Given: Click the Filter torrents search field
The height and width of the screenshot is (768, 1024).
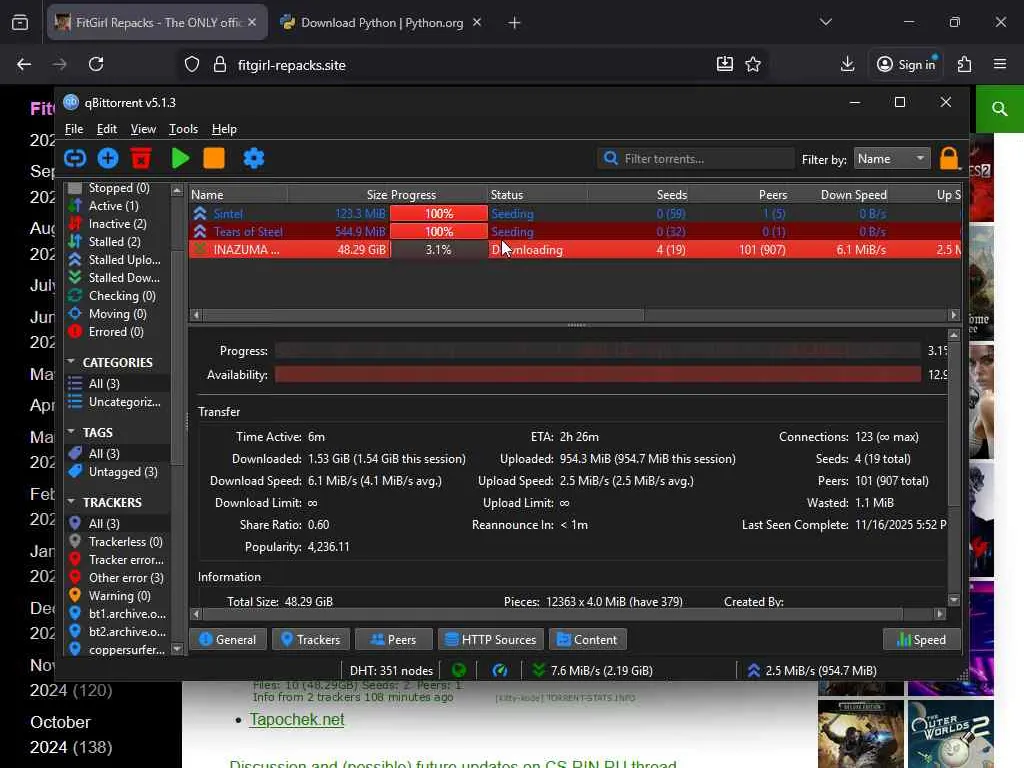Looking at the screenshot, I should (x=696, y=159).
